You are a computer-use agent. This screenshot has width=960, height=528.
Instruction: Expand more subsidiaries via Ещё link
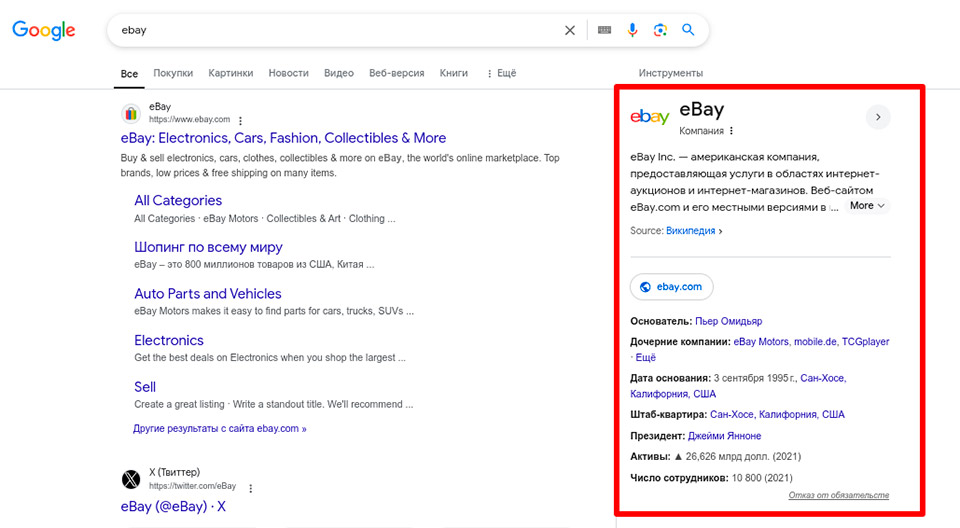coord(645,358)
